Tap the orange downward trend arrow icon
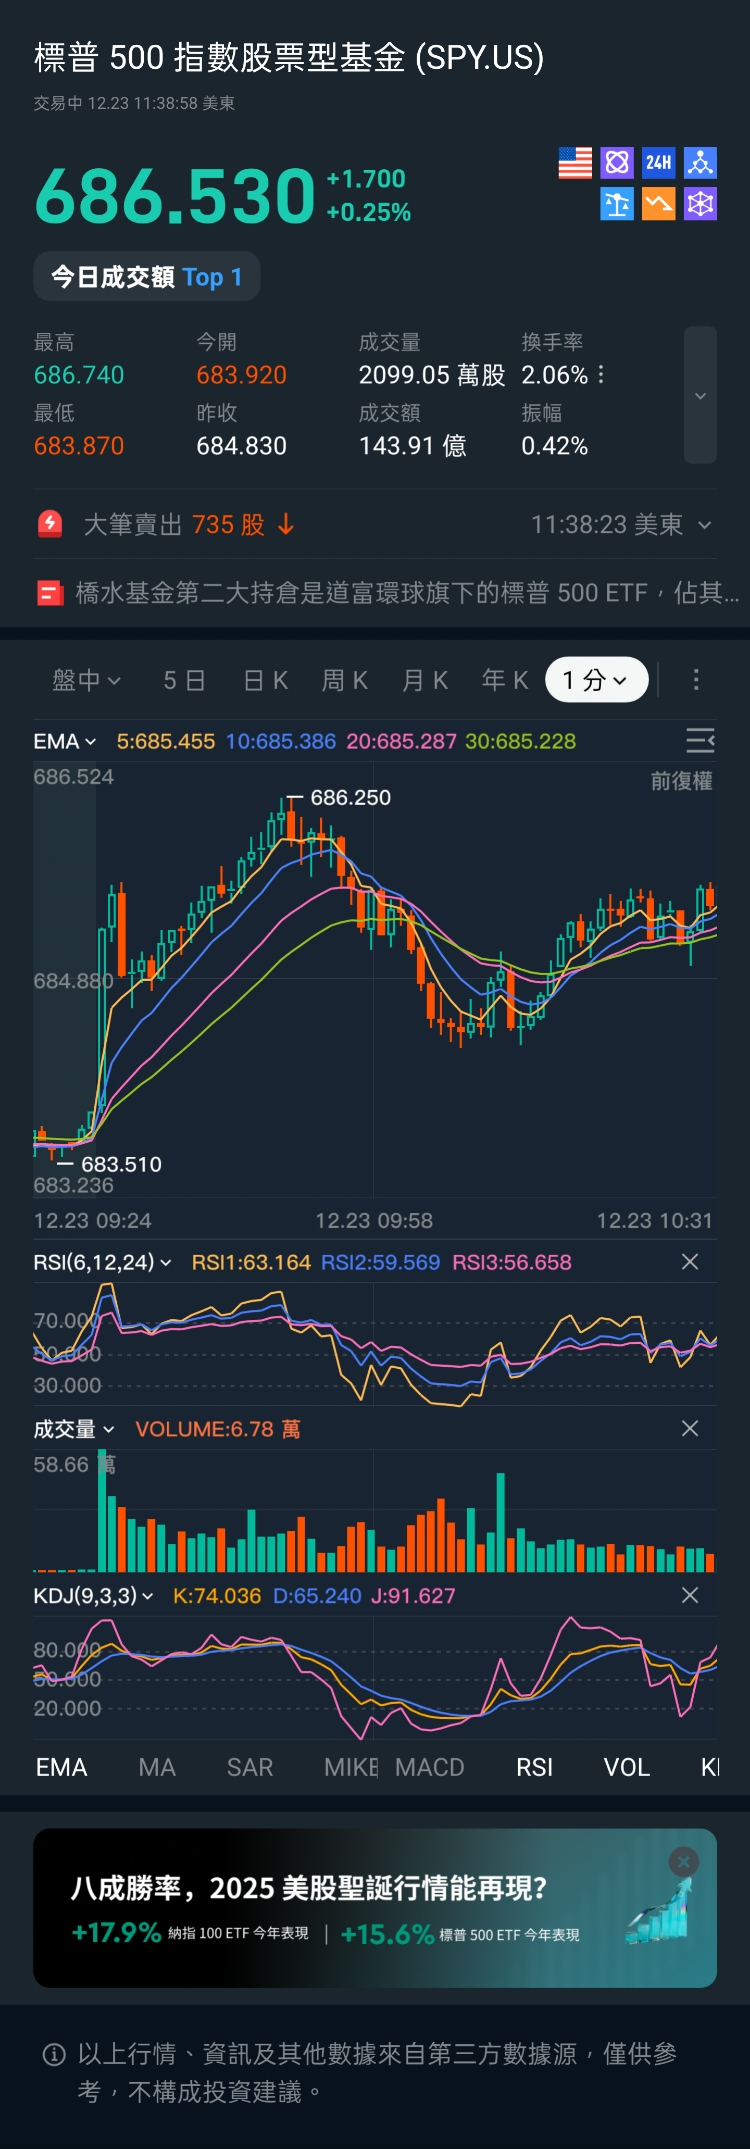 coord(658,204)
